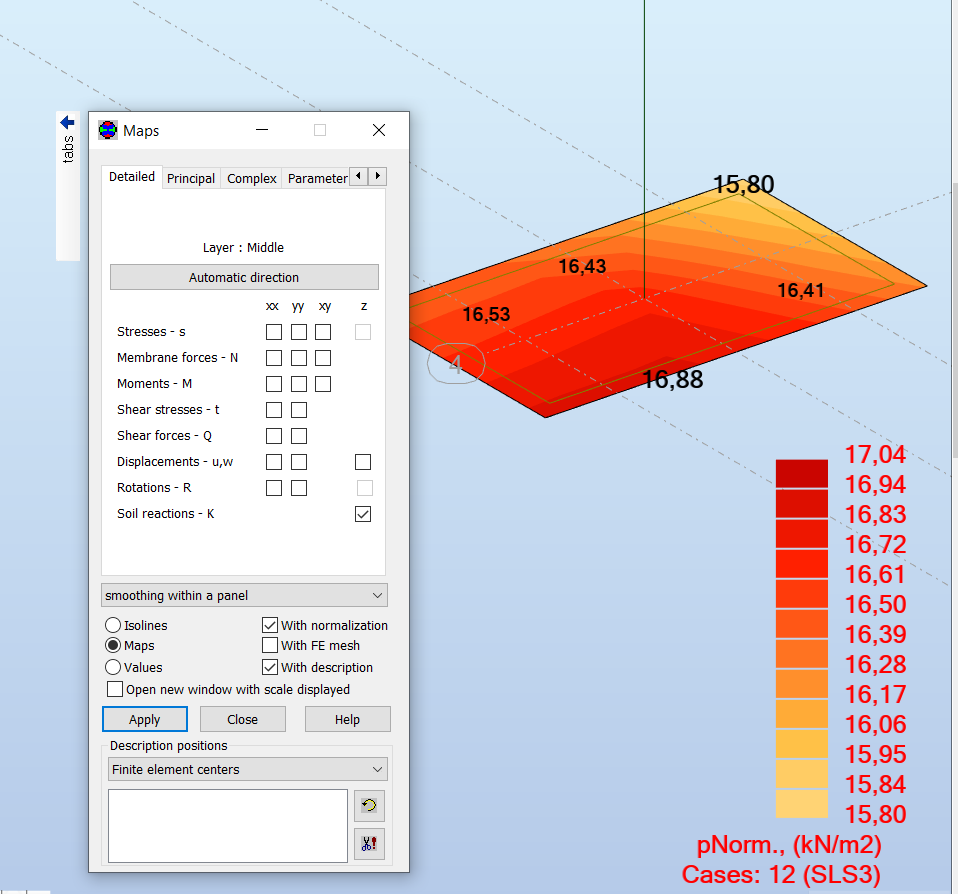Enable With FE mesh
Image resolution: width=958 pixels, height=894 pixels.
coord(270,645)
